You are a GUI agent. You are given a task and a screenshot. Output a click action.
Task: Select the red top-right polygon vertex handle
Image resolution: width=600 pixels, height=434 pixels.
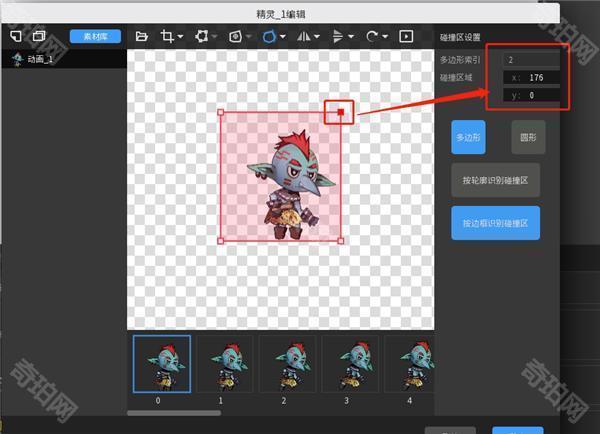341,112
